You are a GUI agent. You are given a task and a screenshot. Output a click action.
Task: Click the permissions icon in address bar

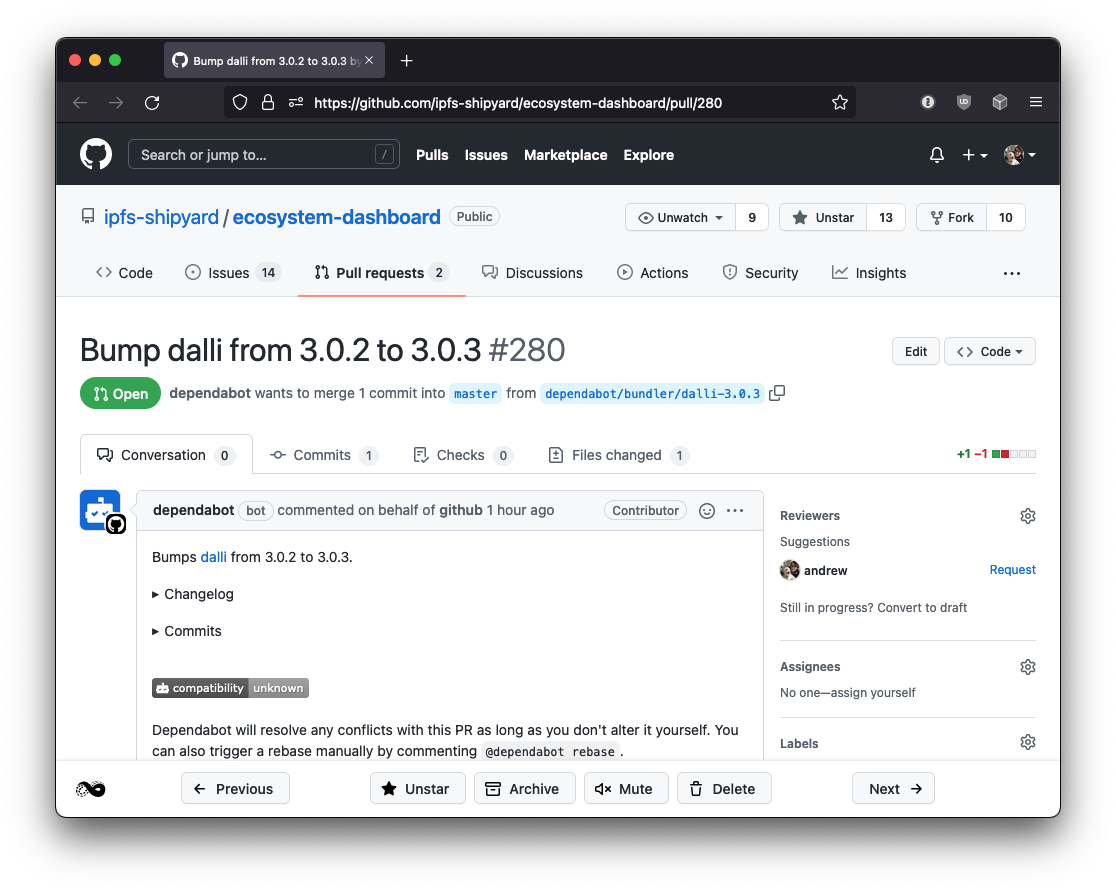(x=296, y=102)
